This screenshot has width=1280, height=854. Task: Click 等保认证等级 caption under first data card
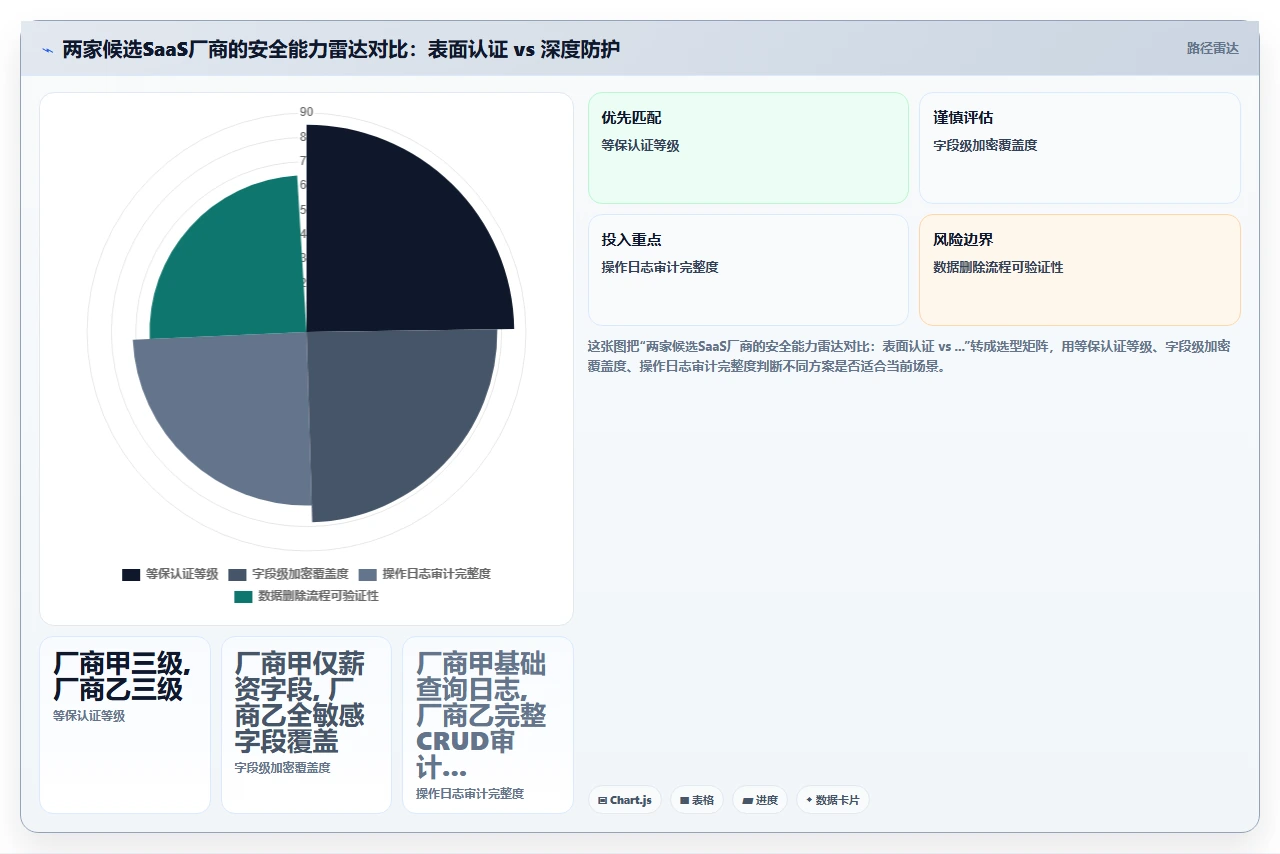point(89,716)
